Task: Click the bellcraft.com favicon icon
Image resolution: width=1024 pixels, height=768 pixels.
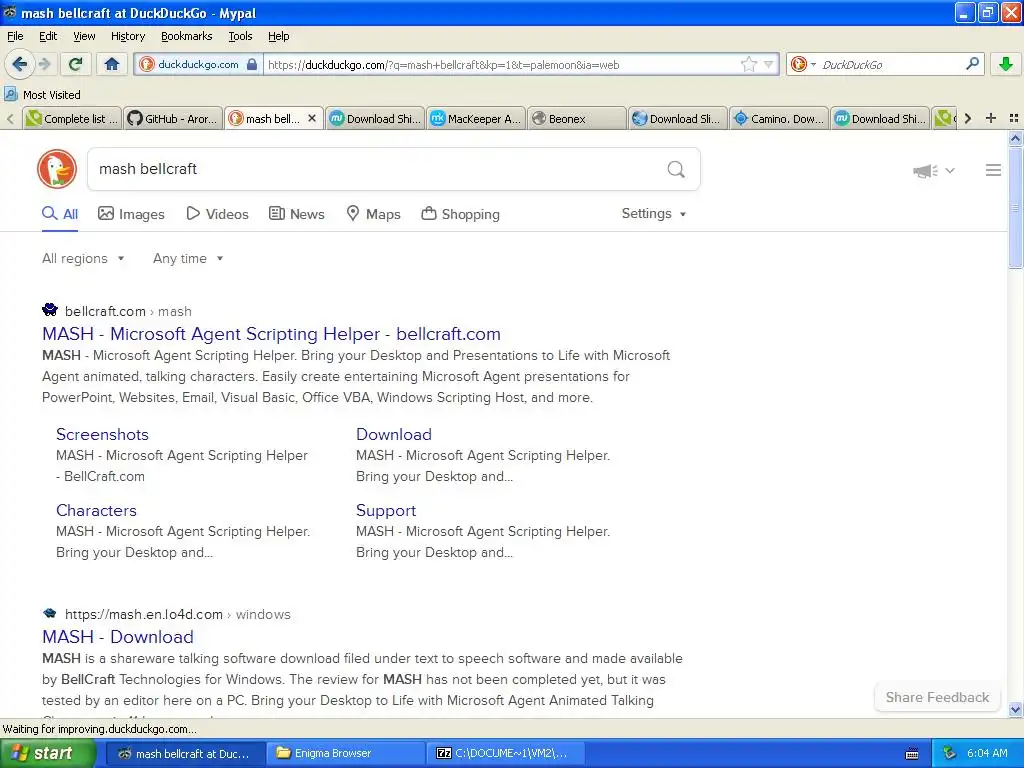Action: [50, 310]
